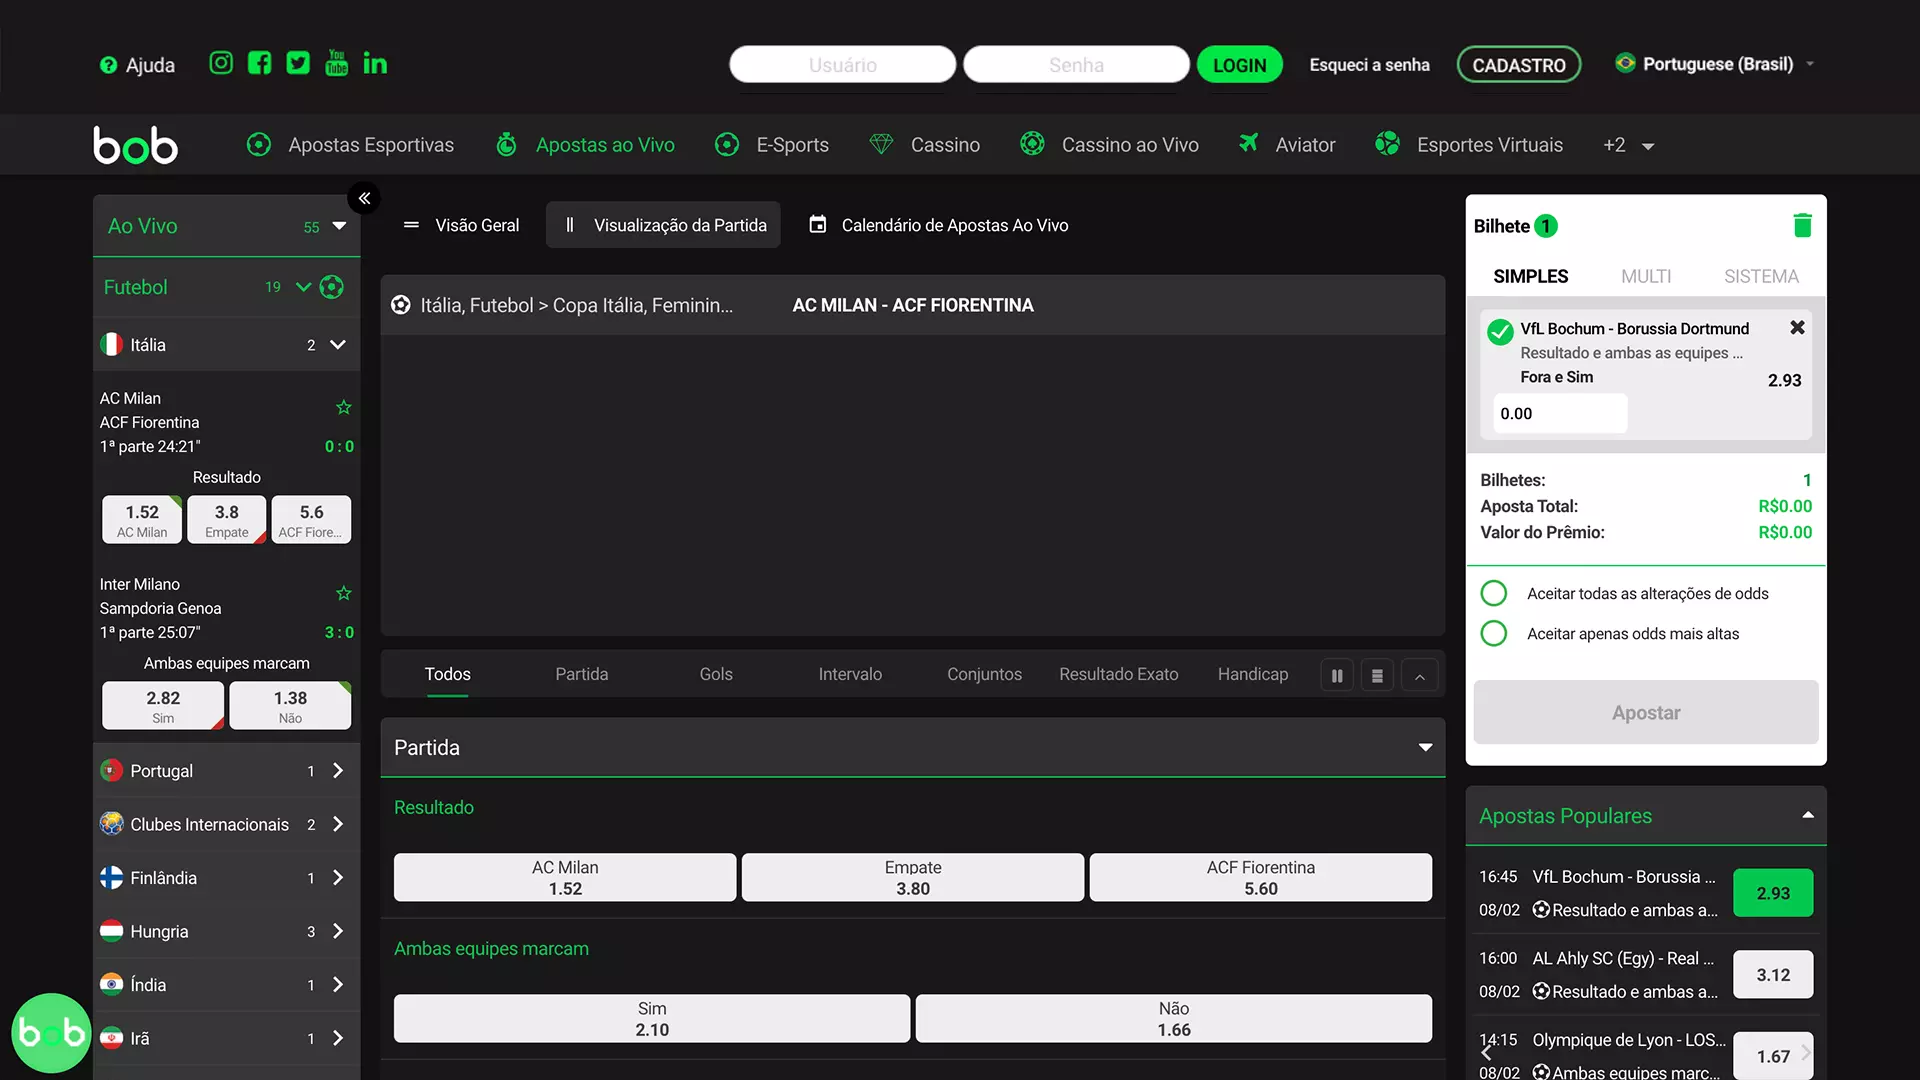Switch markets to two-column layout icon

(x=1337, y=676)
